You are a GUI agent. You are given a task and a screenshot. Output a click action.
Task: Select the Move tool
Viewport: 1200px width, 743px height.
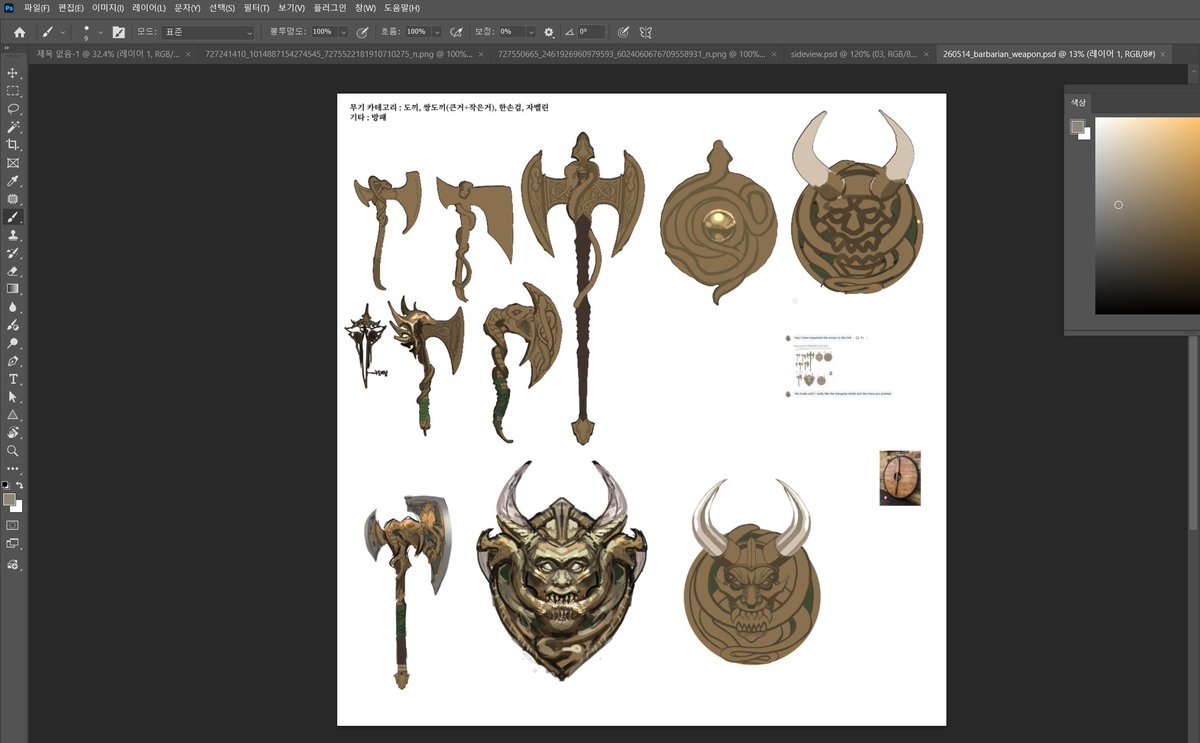click(x=13, y=73)
